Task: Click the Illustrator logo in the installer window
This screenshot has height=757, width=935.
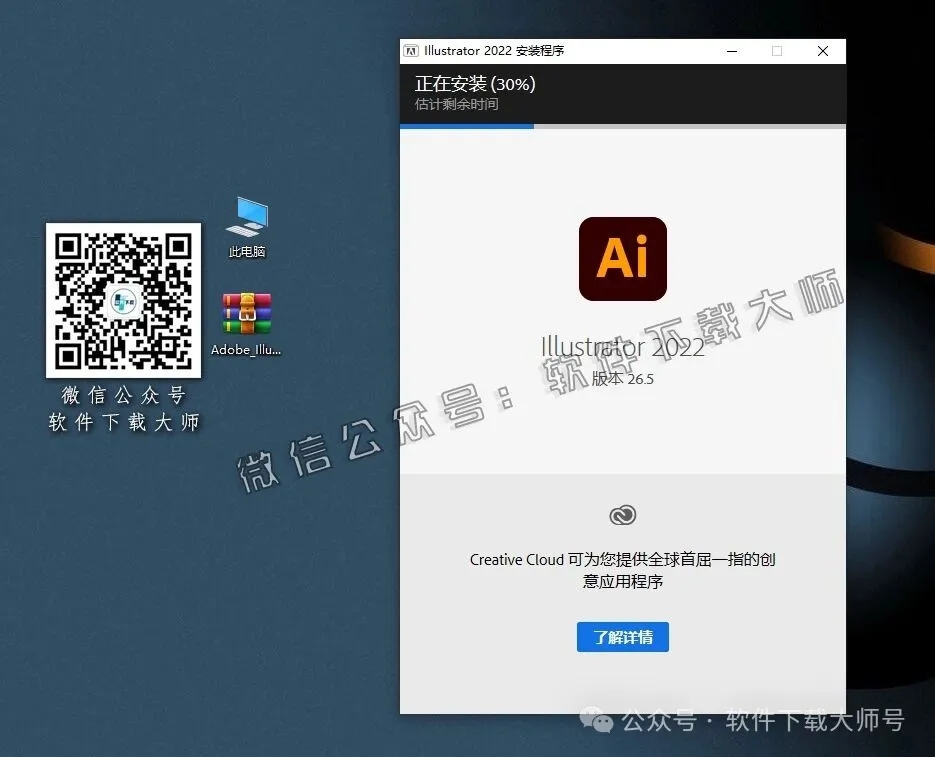Action: tap(622, 258)
